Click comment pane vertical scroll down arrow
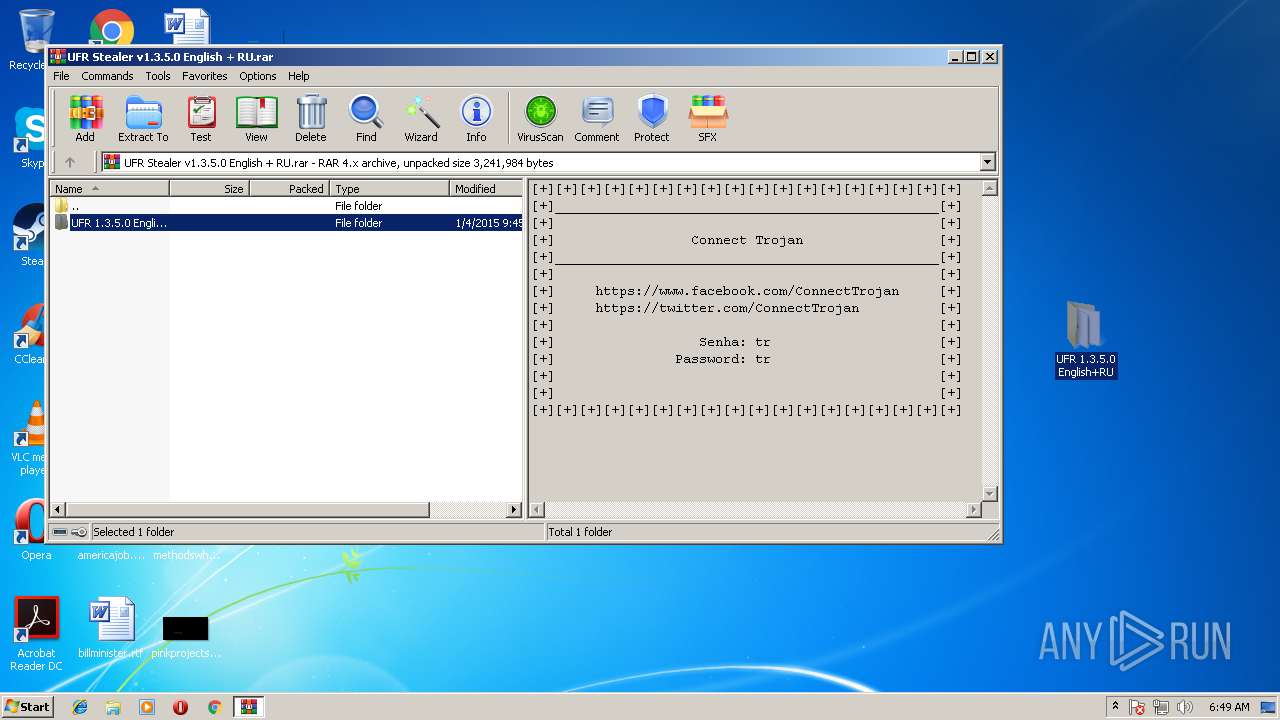The height and width of the screenshot is (720, 1280). [x=990, y=493]
